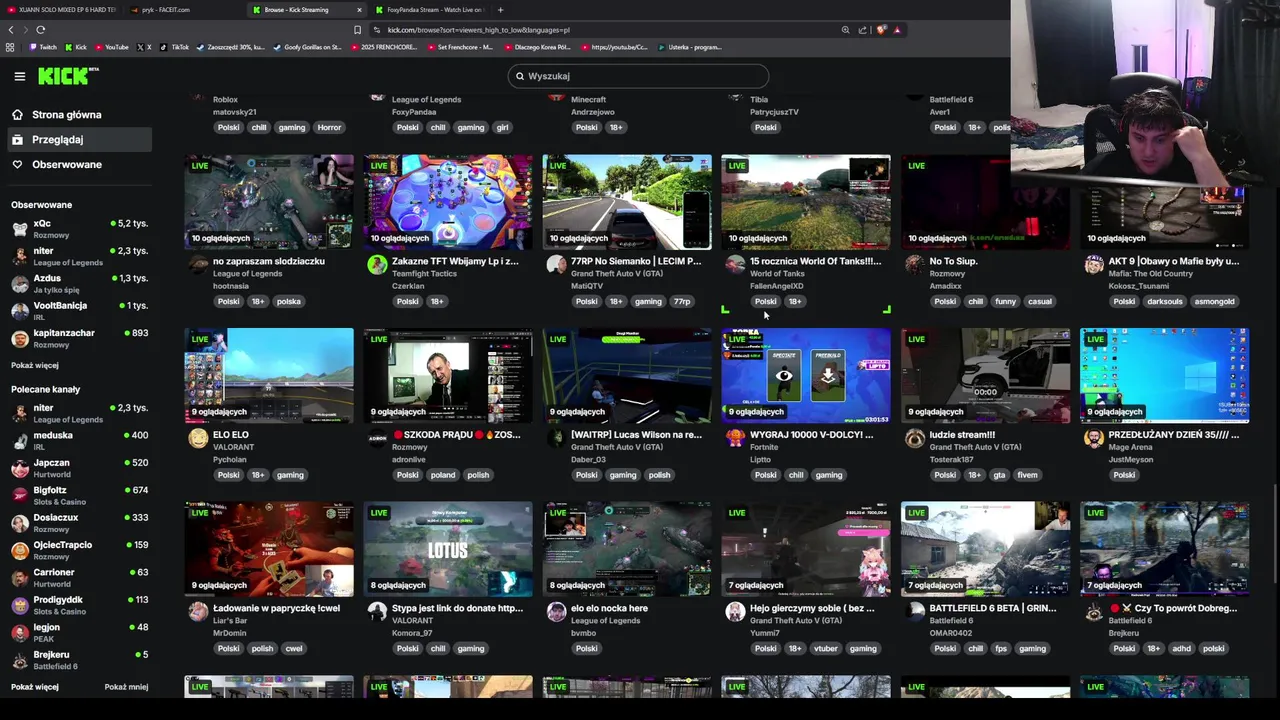Click the 'darksouls' tag under AKT 9 stream

(1165, 301)
